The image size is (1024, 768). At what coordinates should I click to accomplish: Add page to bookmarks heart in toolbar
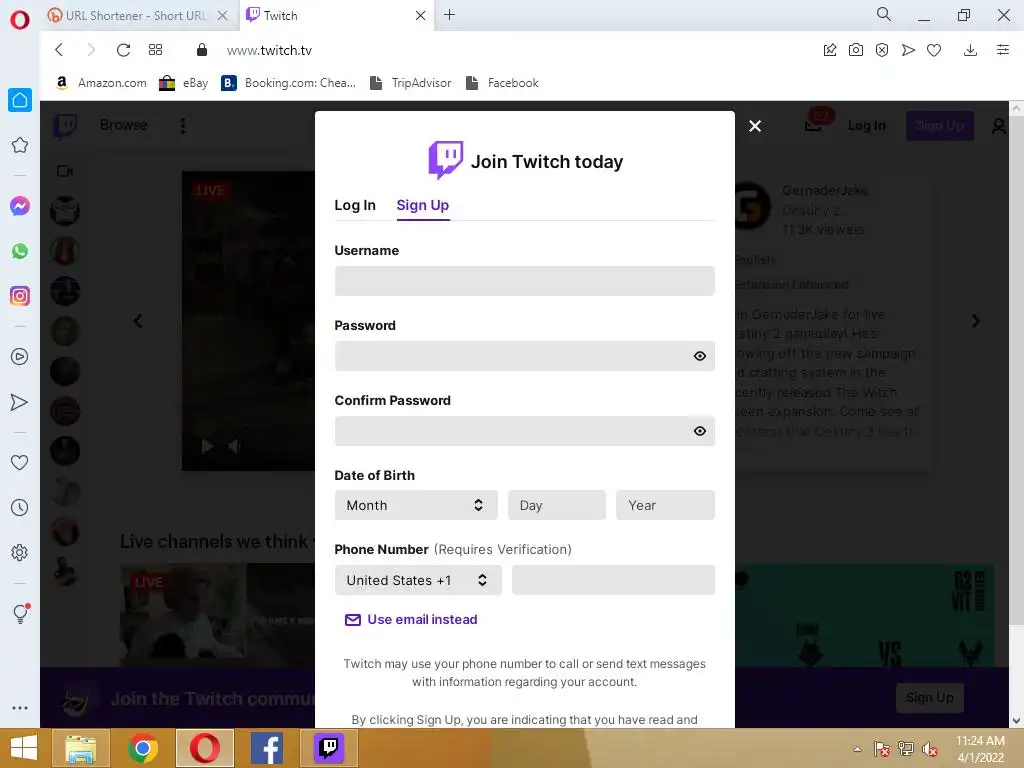point(934,50)
